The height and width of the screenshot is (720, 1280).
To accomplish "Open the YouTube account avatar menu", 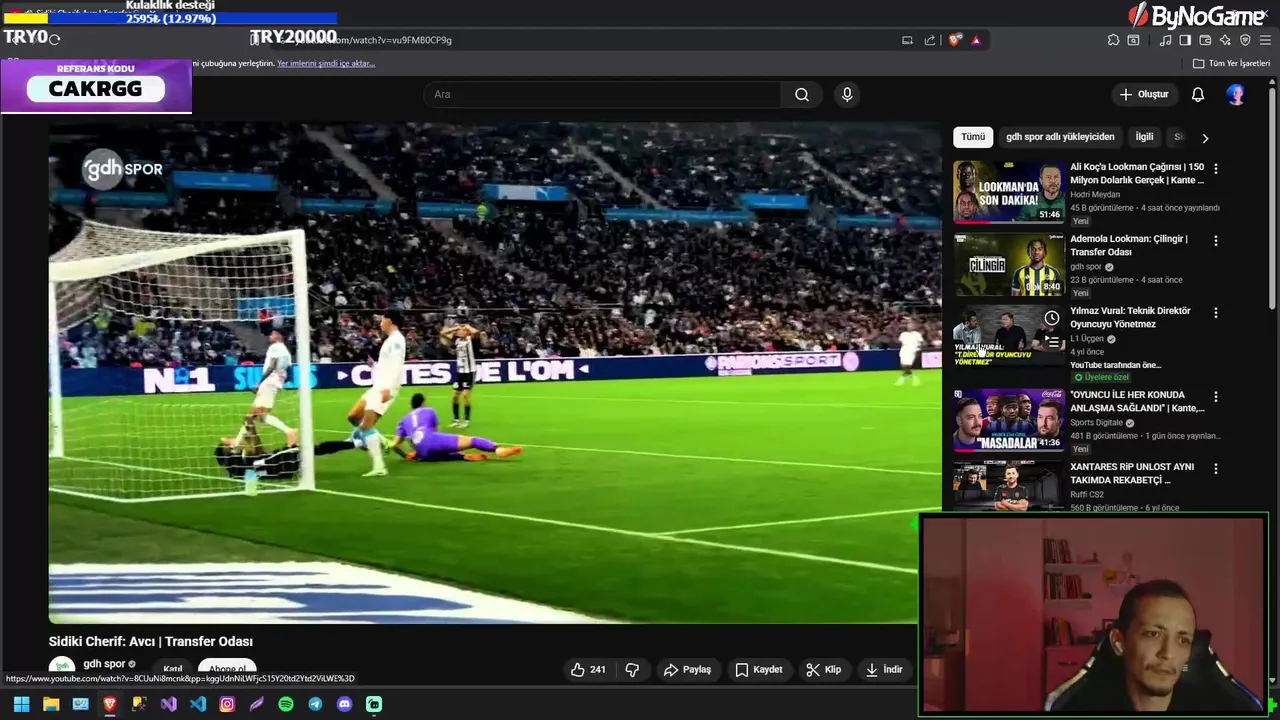I will pos(1236,94).
